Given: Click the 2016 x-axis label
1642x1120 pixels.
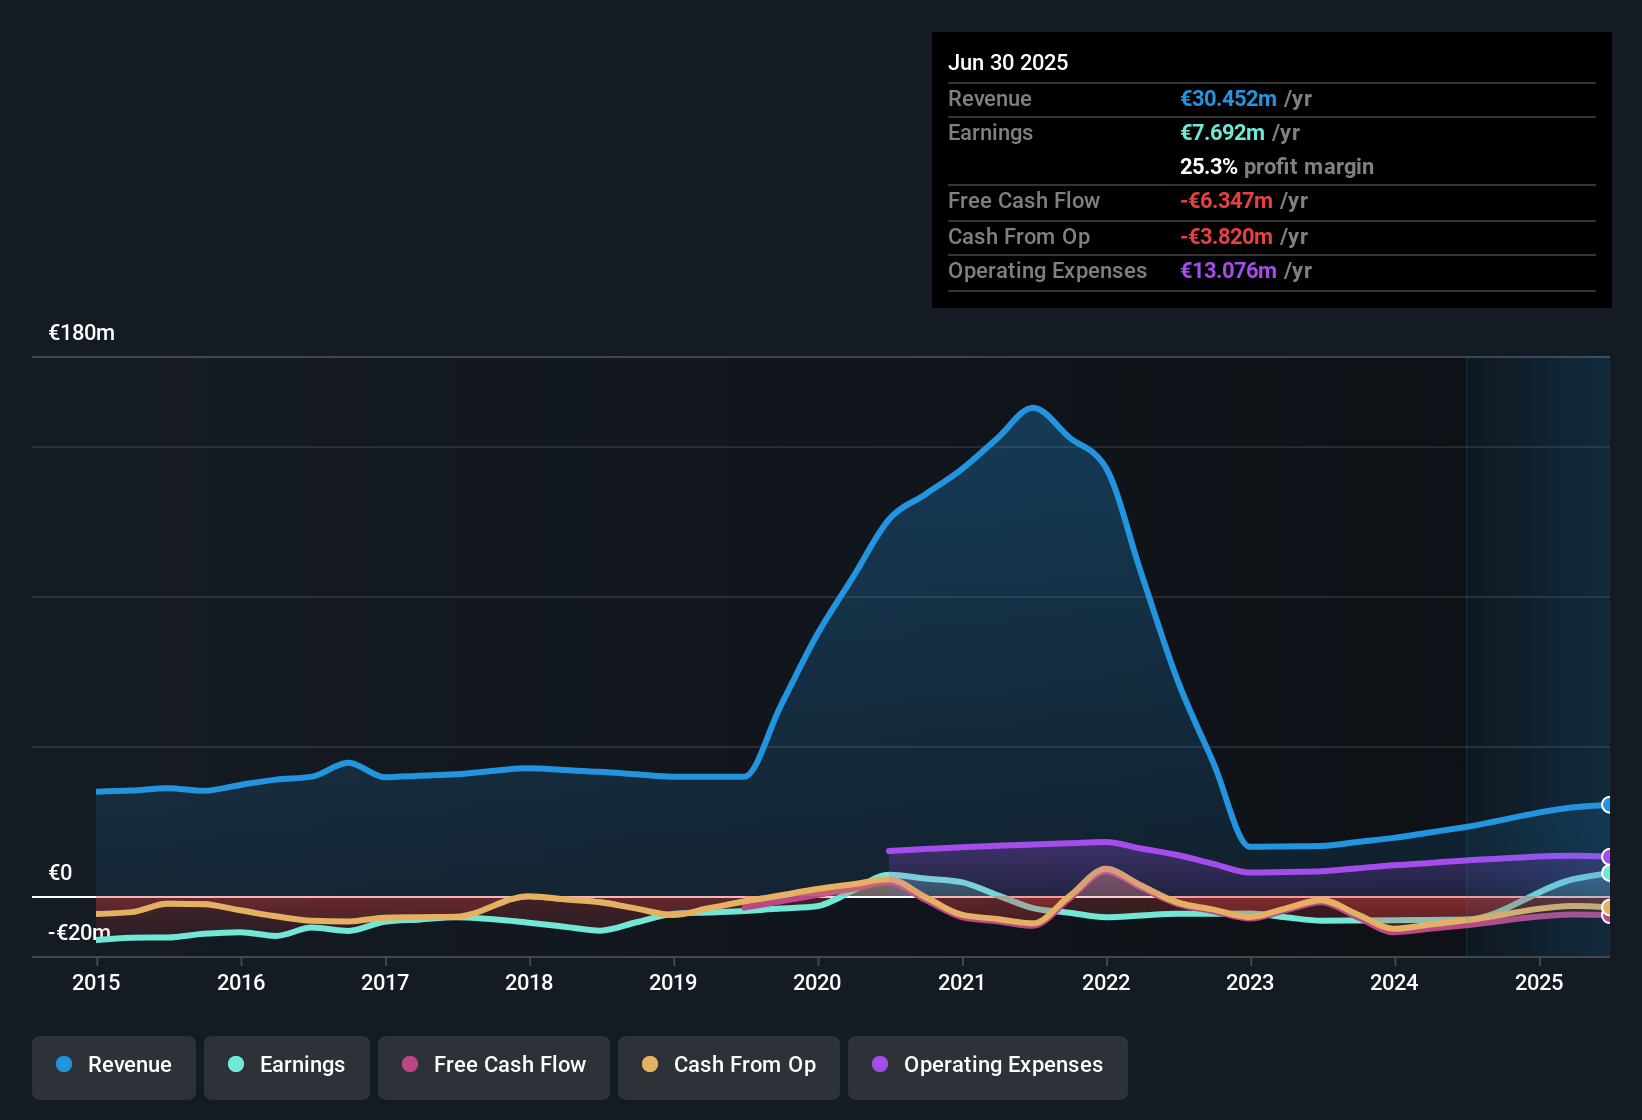Looking at the screenshot, I should coord(241,983).
